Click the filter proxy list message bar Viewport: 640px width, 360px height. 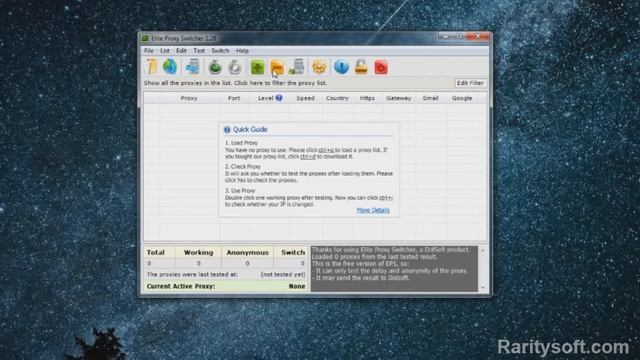235,83
